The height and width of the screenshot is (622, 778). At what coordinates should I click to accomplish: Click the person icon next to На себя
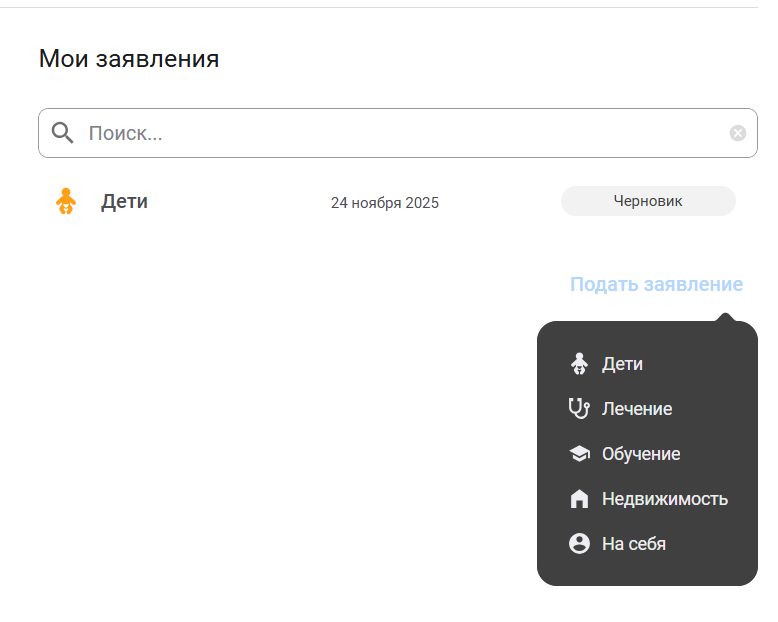[579, 544]
